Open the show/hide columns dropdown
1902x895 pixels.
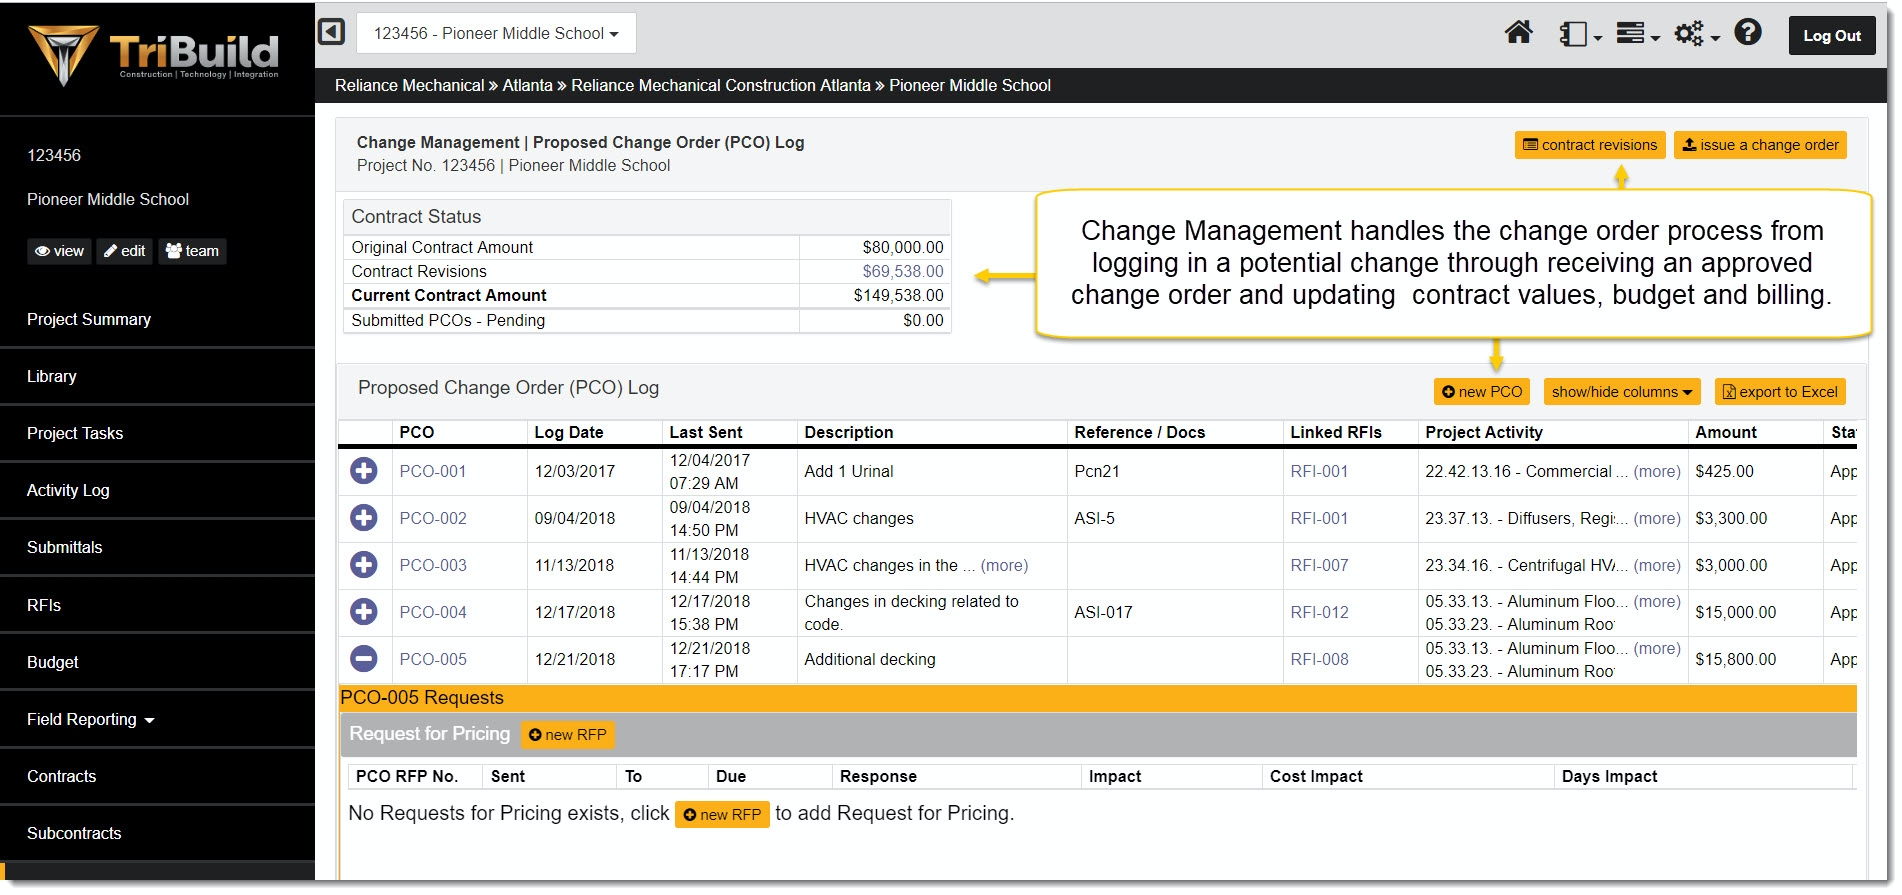pos(1621,392)
